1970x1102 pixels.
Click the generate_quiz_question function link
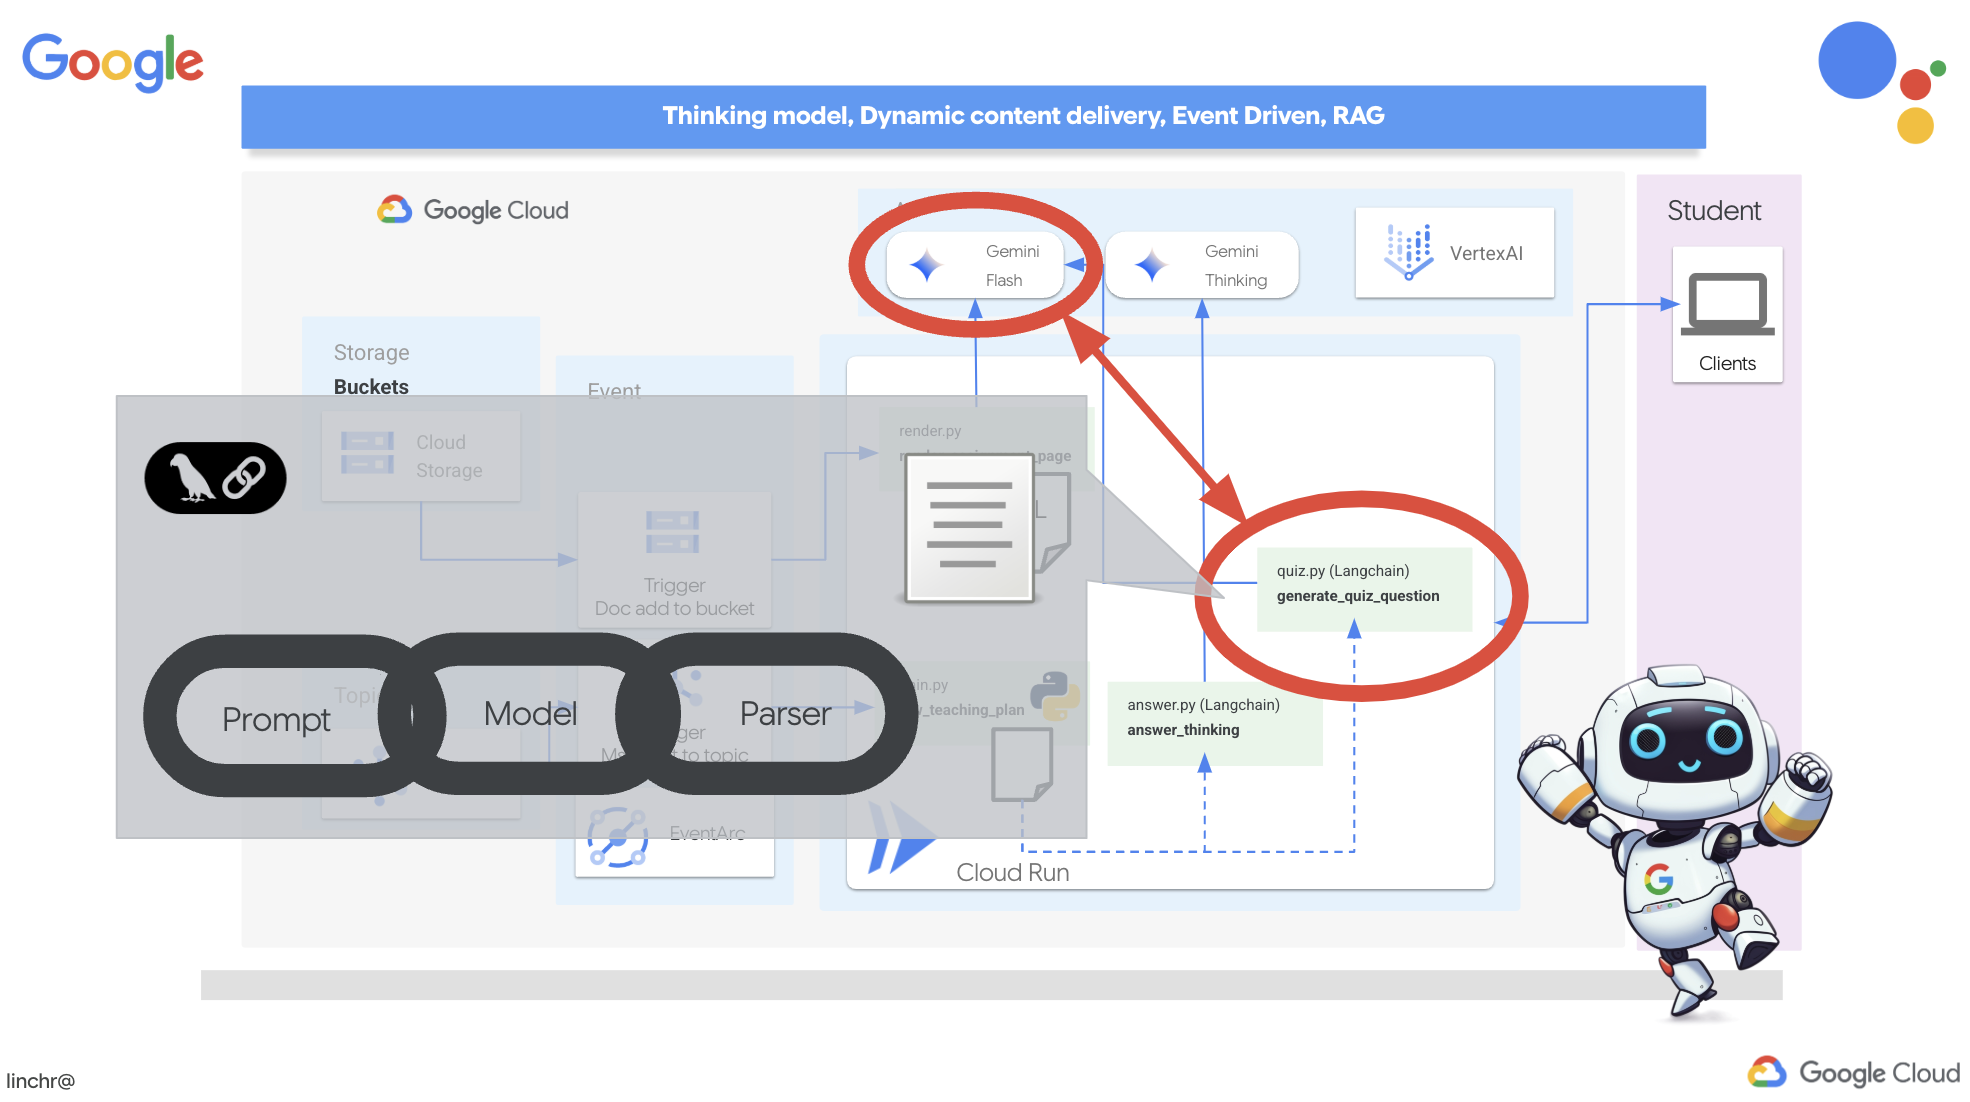click(x=1357, y=596)
